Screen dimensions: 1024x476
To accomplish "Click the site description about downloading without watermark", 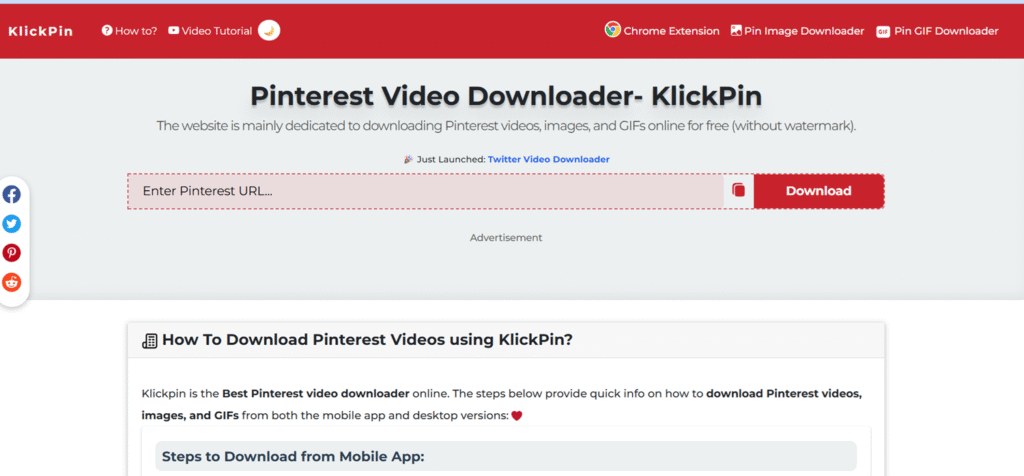I will [506, 126].
